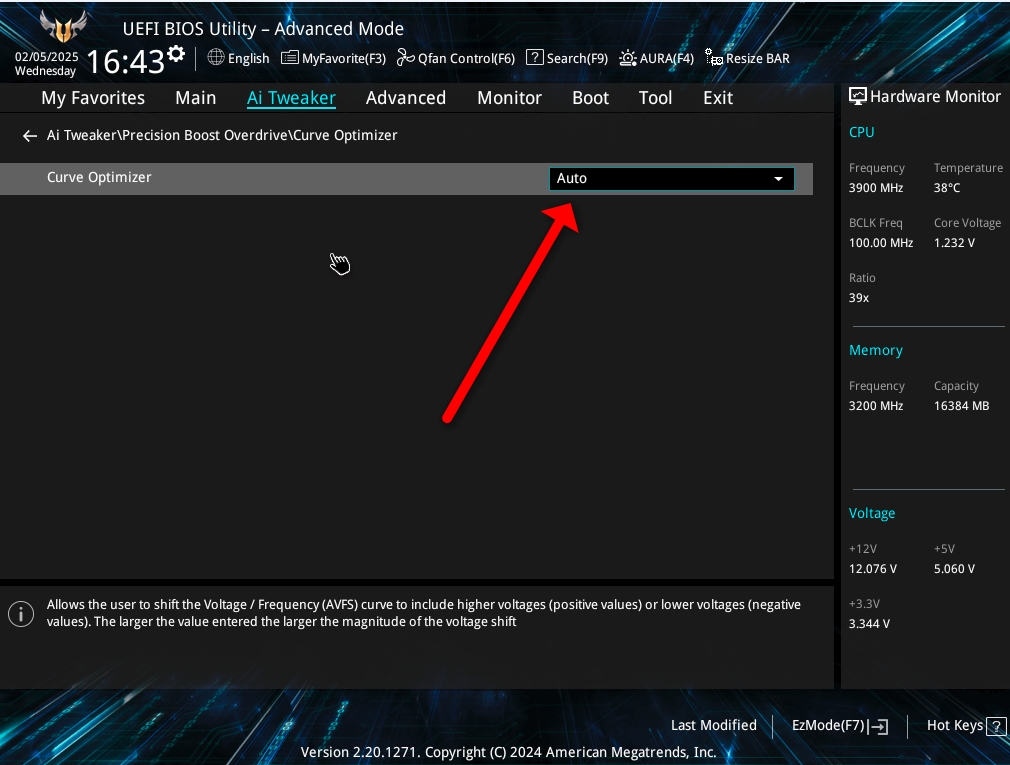This screenshot has height=765, width=1010.
Task: Click the Hot Keys question mark icon
Action: click(996, 726)
